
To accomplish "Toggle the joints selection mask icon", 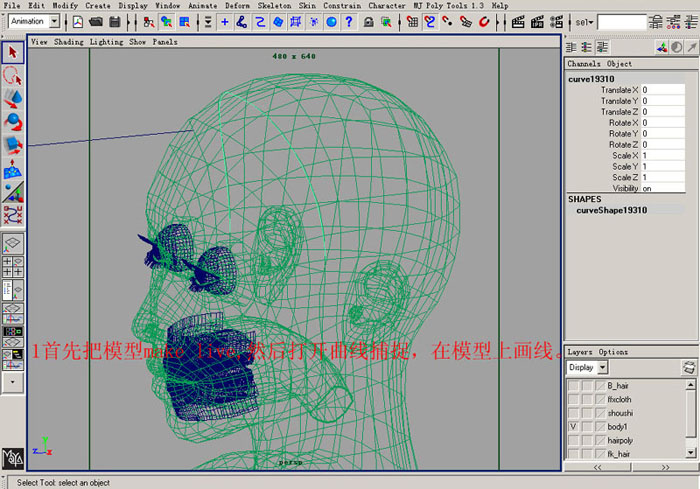I will pyautogui.click(x=242, y=22).
